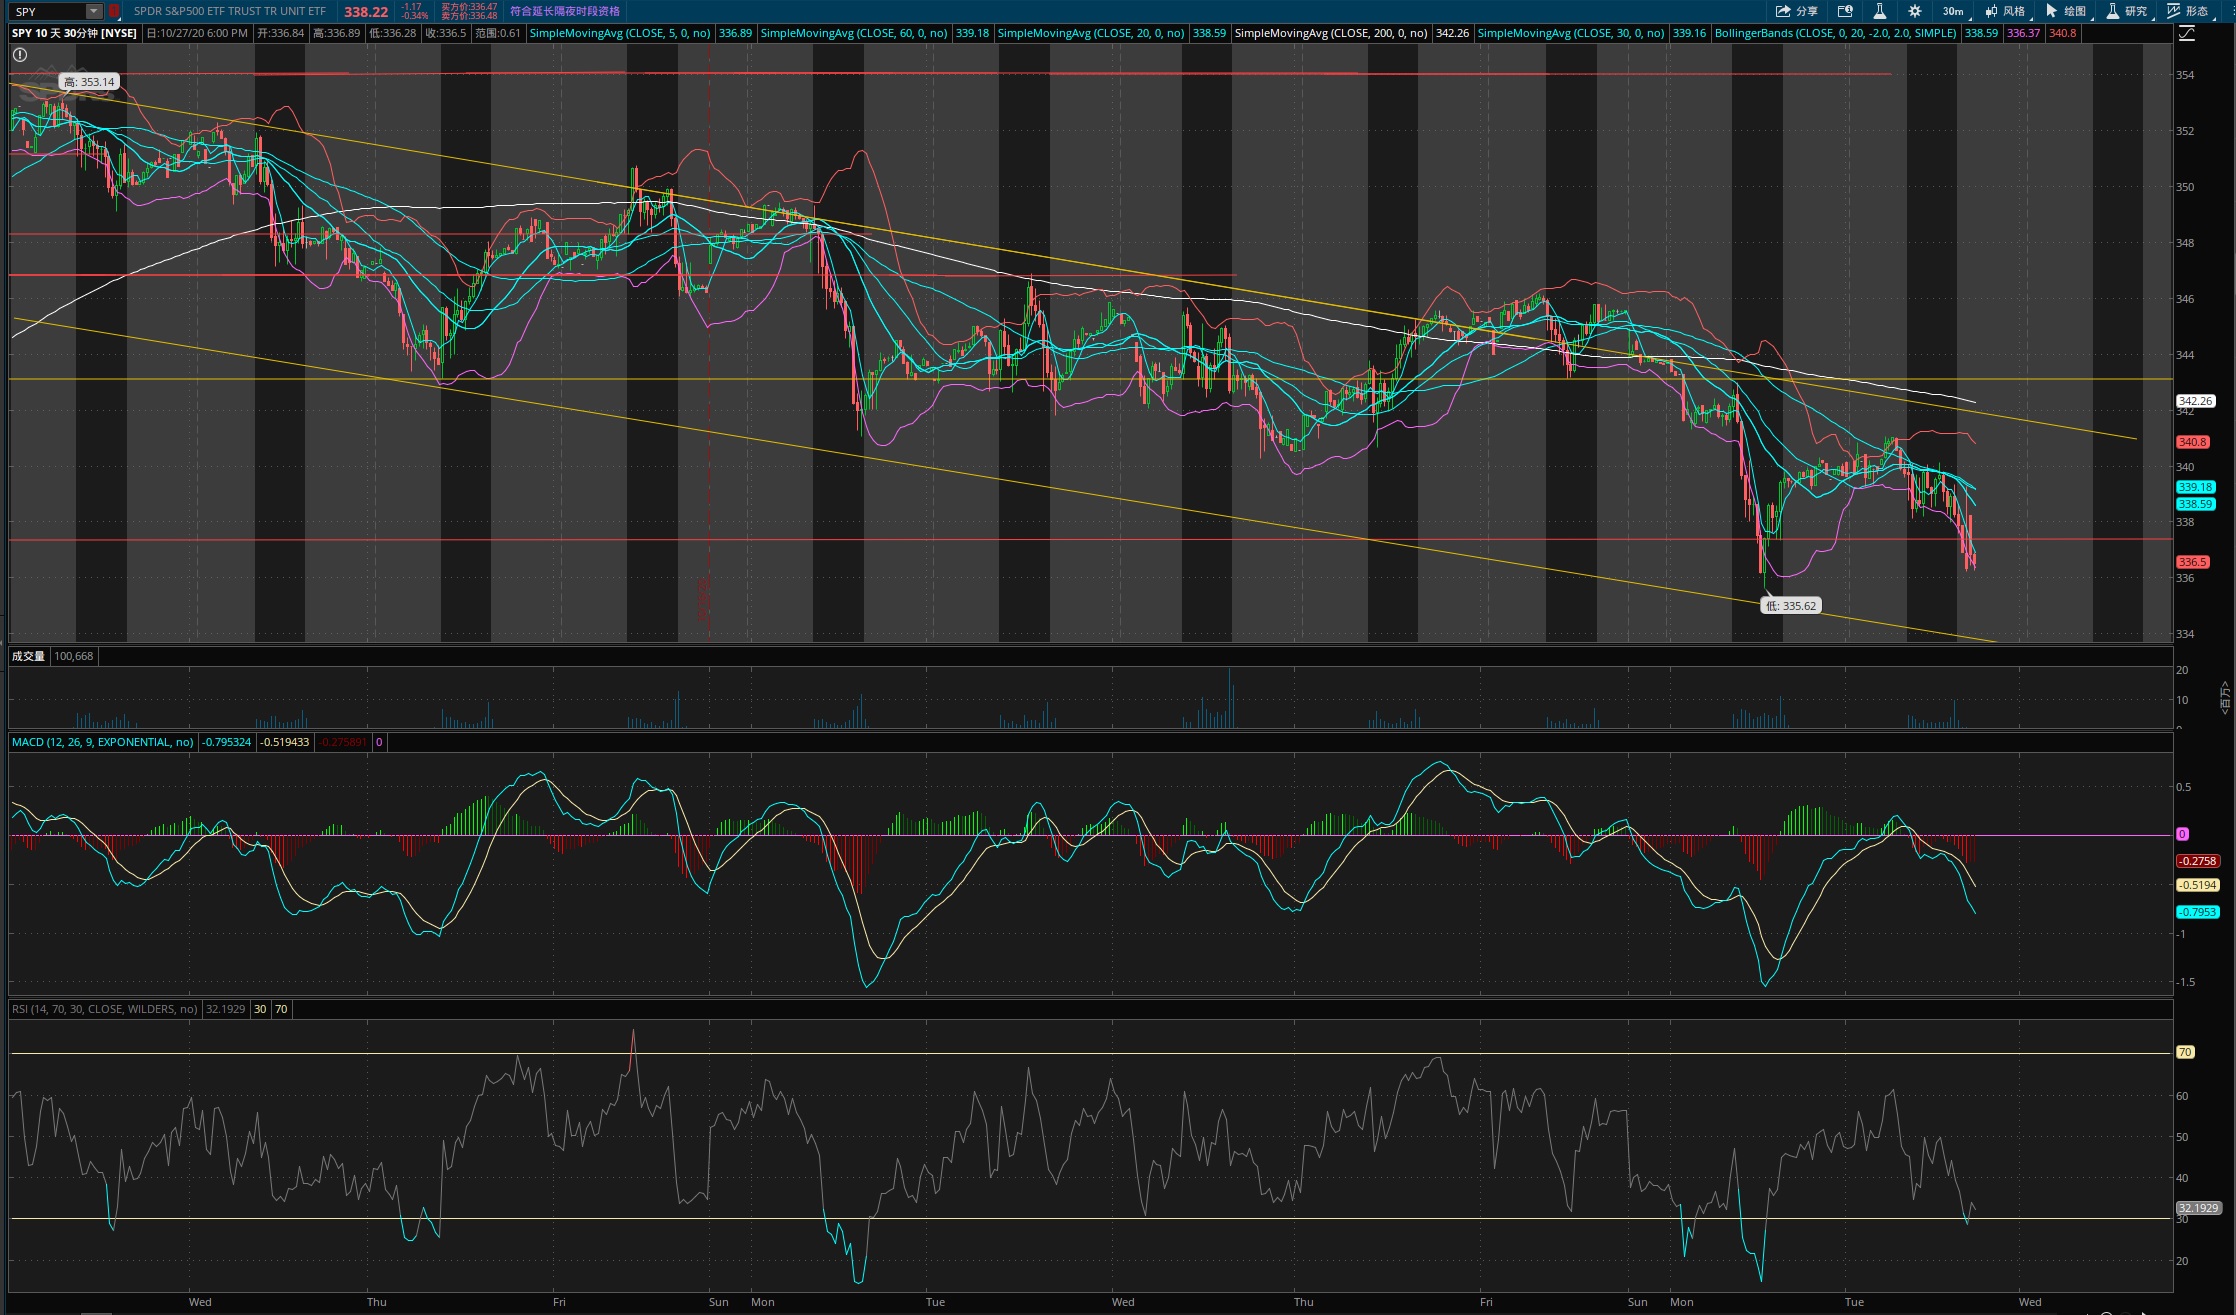Click the Share (分享) arrow icon
This screenshot has height=1315, width=2236.
pyautogui.click(x=1783, y=11)
